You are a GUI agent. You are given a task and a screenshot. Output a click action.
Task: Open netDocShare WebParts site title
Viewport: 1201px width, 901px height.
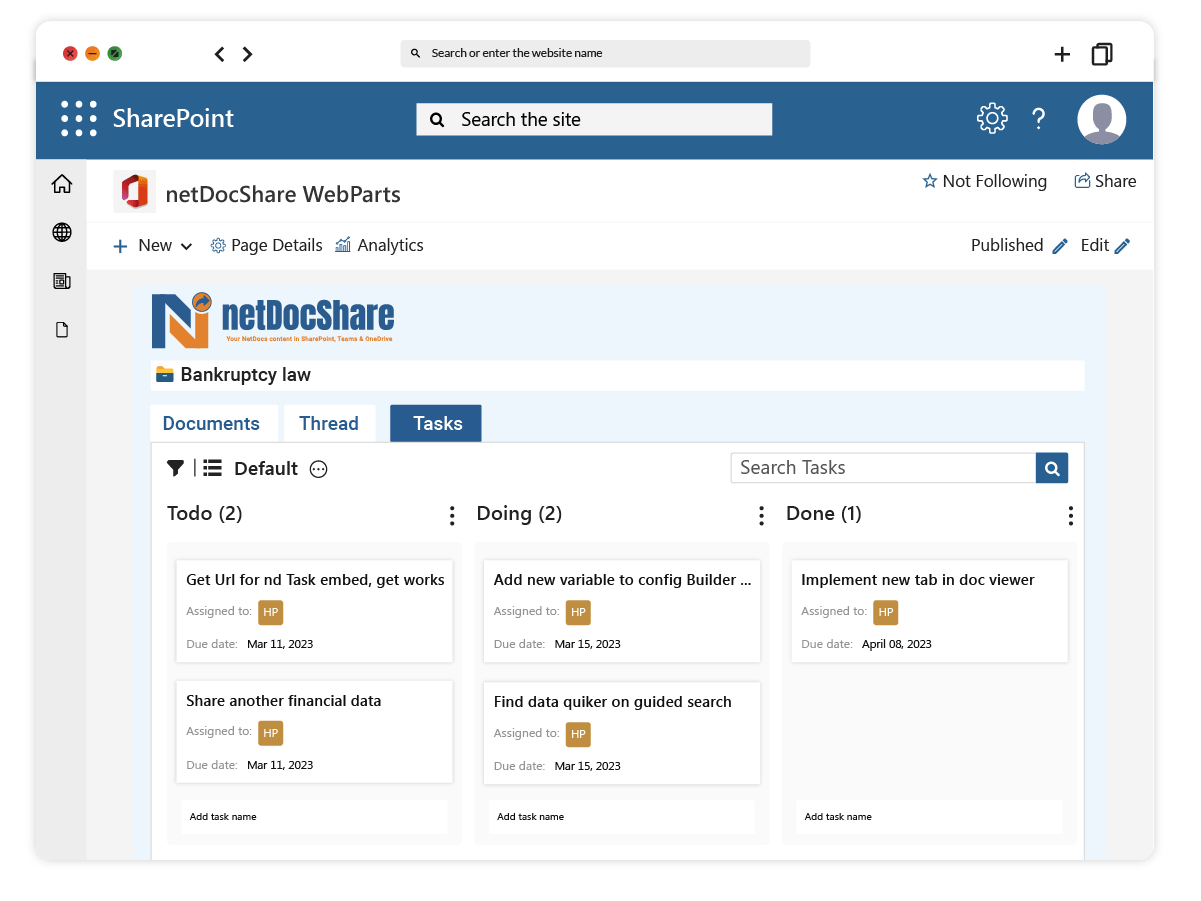[283, 194]
